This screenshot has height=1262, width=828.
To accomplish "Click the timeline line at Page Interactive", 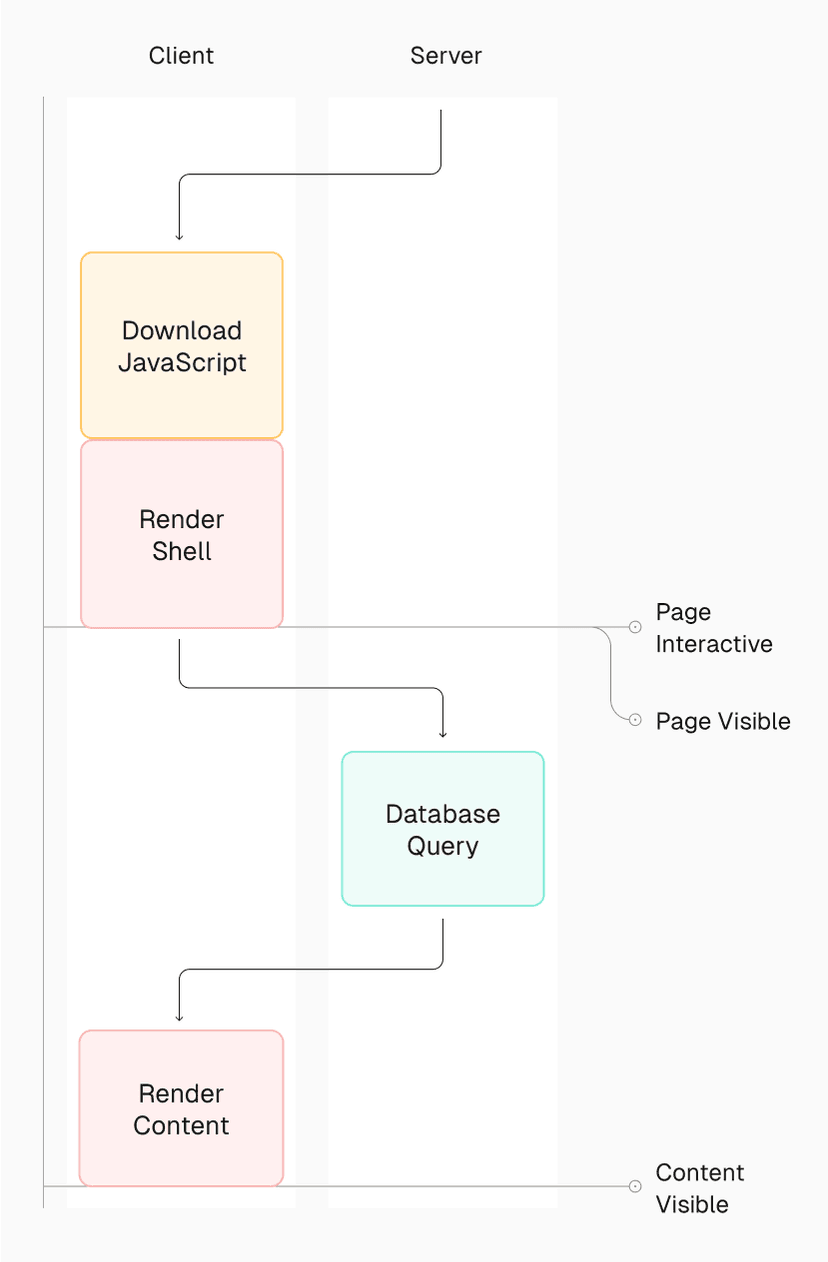I will (350, 627).
